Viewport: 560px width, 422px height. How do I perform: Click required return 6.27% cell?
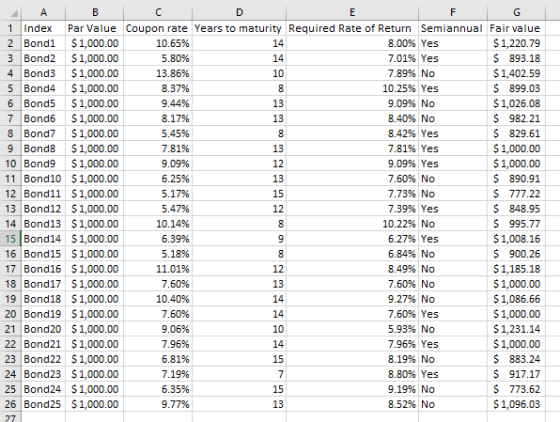click(x=352, y=238)
